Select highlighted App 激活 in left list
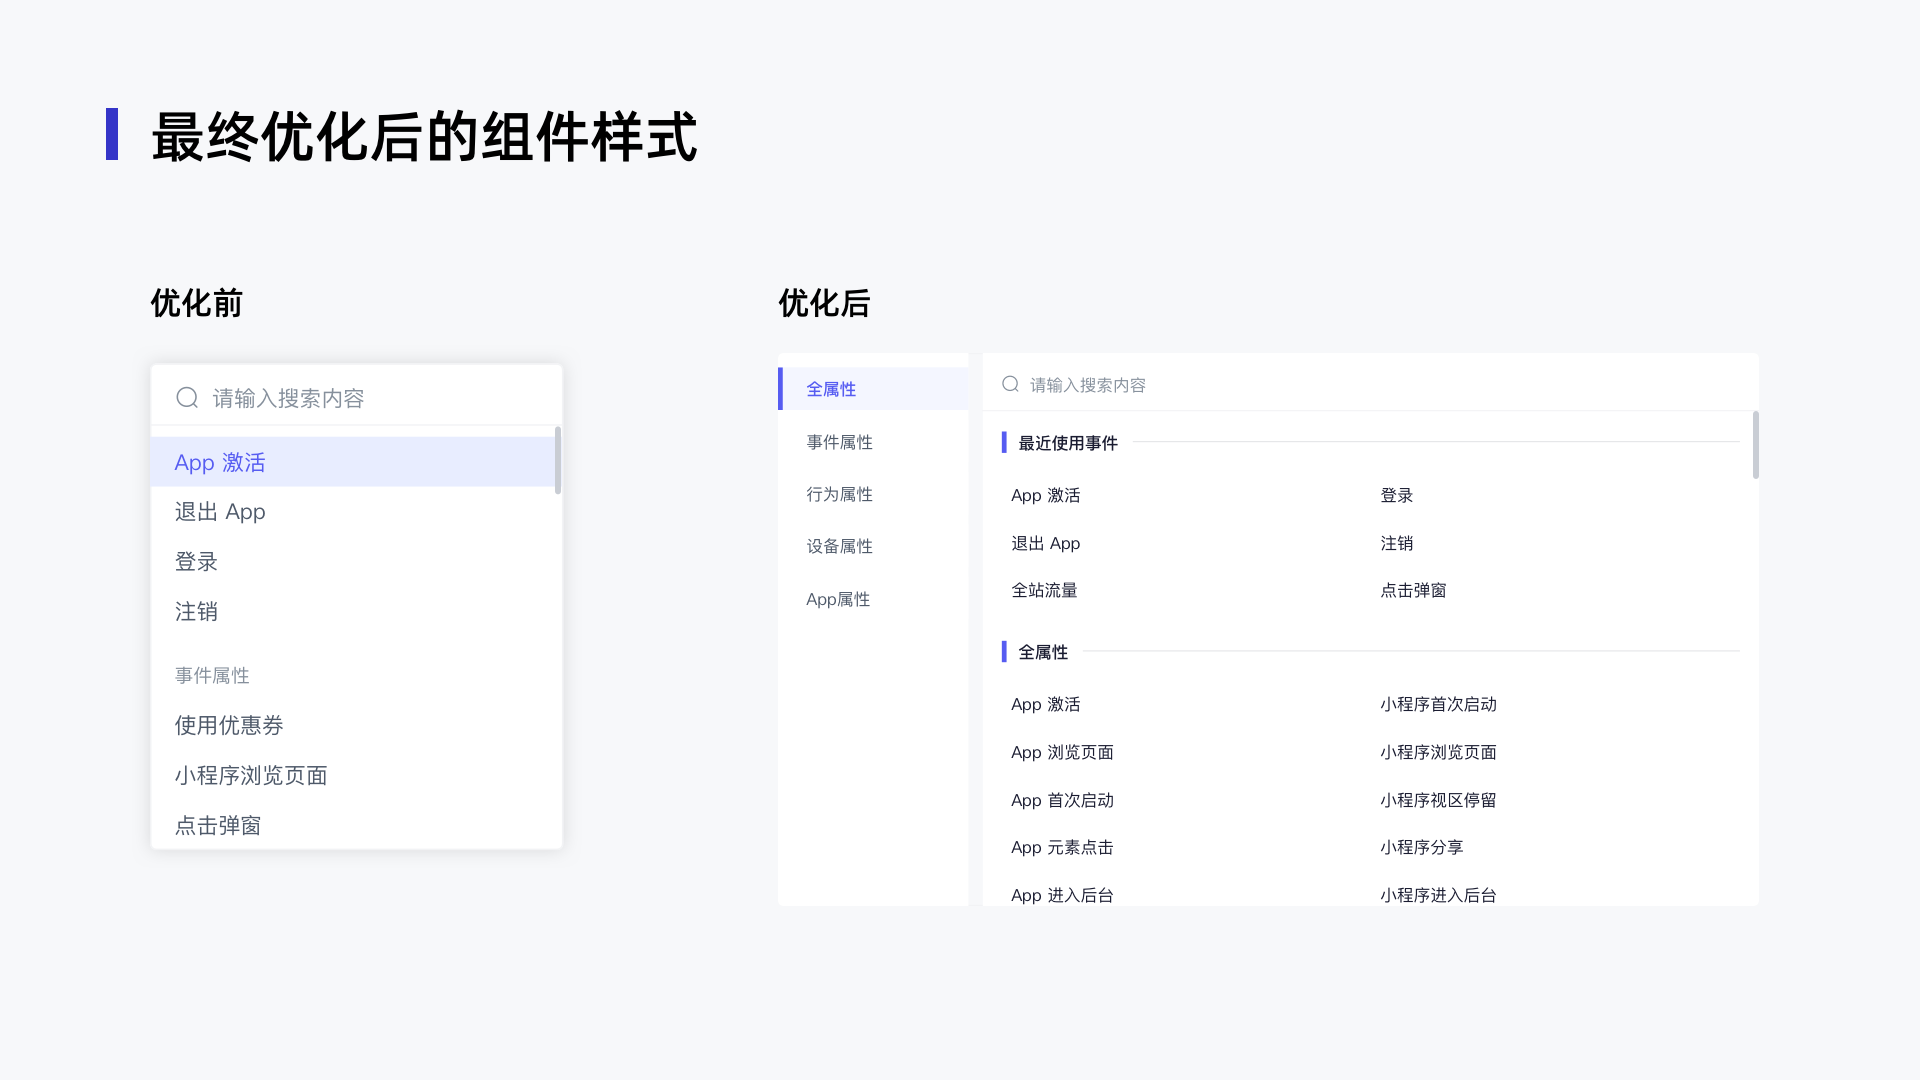This screenshot has width=1920, height=1080. 220,462
